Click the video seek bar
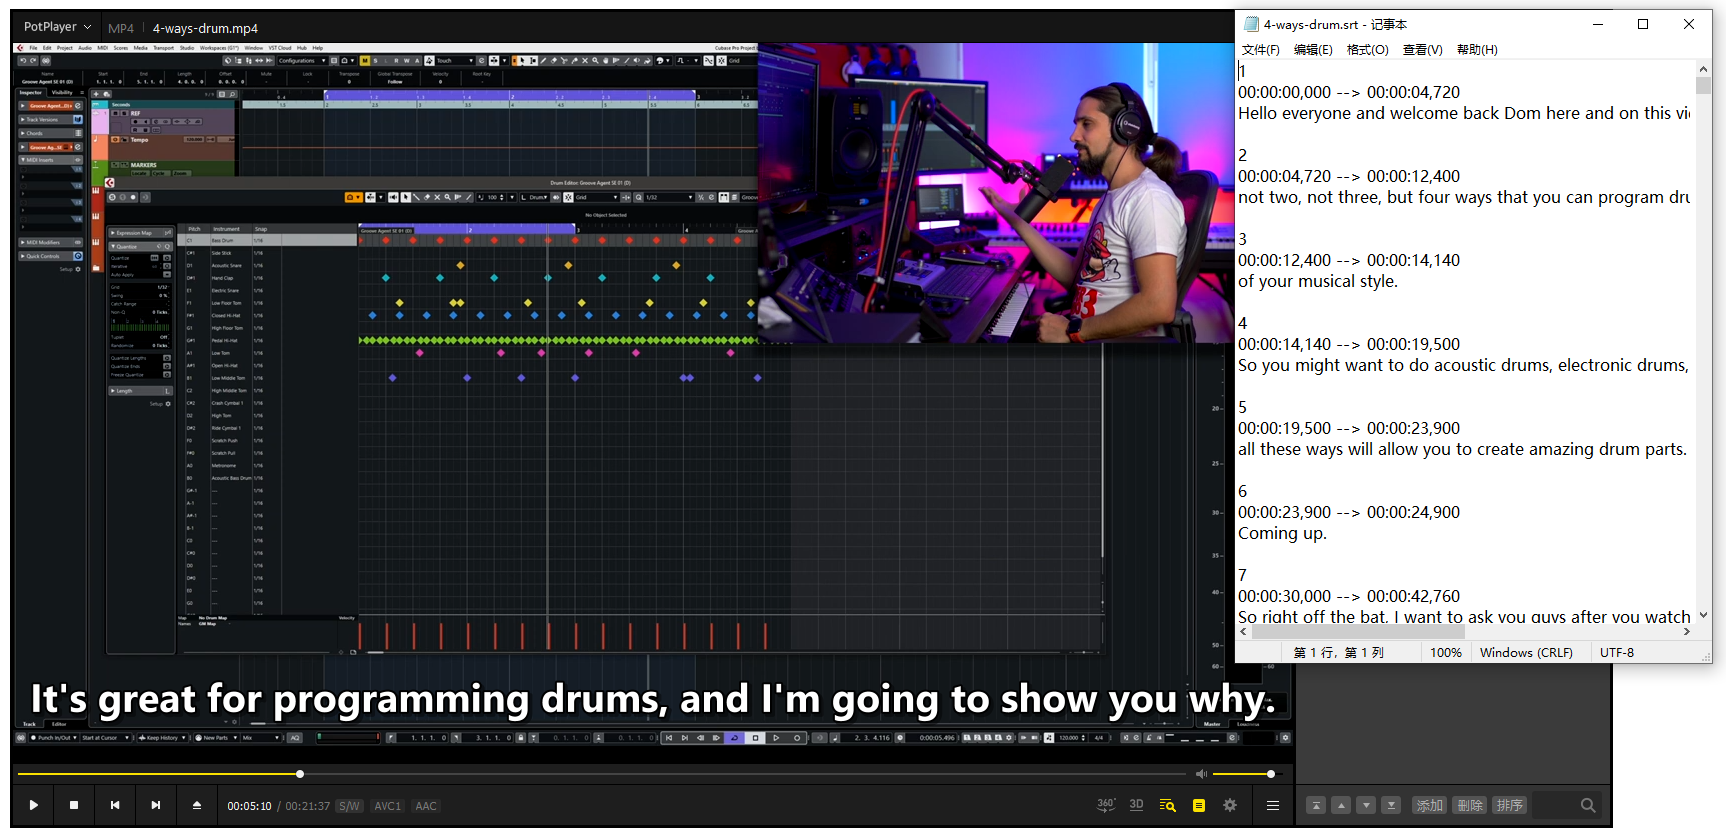The image size is (1726, 833). [602, 774]
